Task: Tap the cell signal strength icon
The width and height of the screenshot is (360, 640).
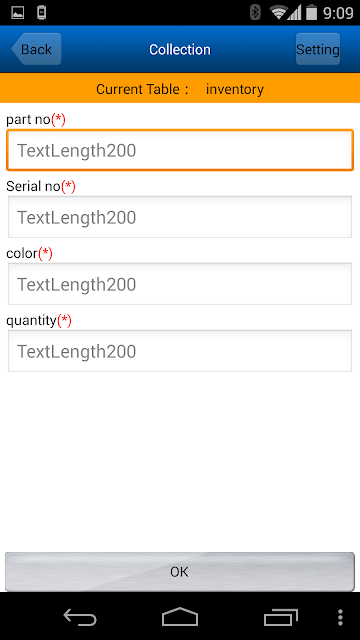Action: 295,13
